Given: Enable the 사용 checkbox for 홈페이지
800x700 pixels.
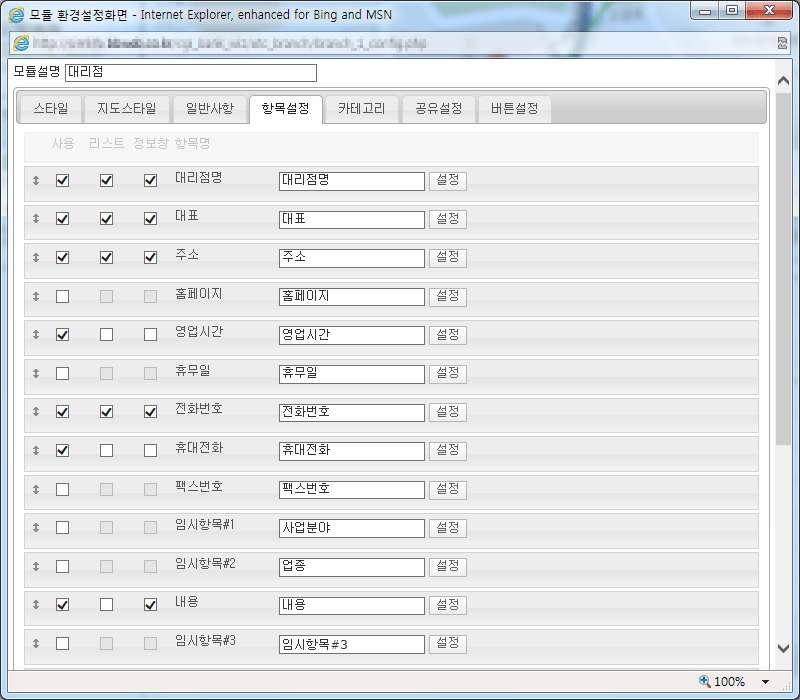Looking at the screenshot, I should coord(63,297).
